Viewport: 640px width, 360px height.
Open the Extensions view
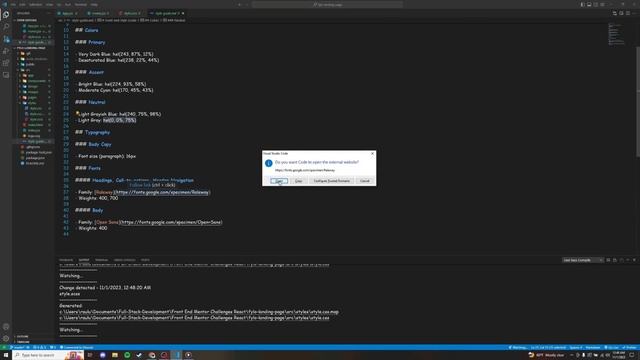point(6,63)
